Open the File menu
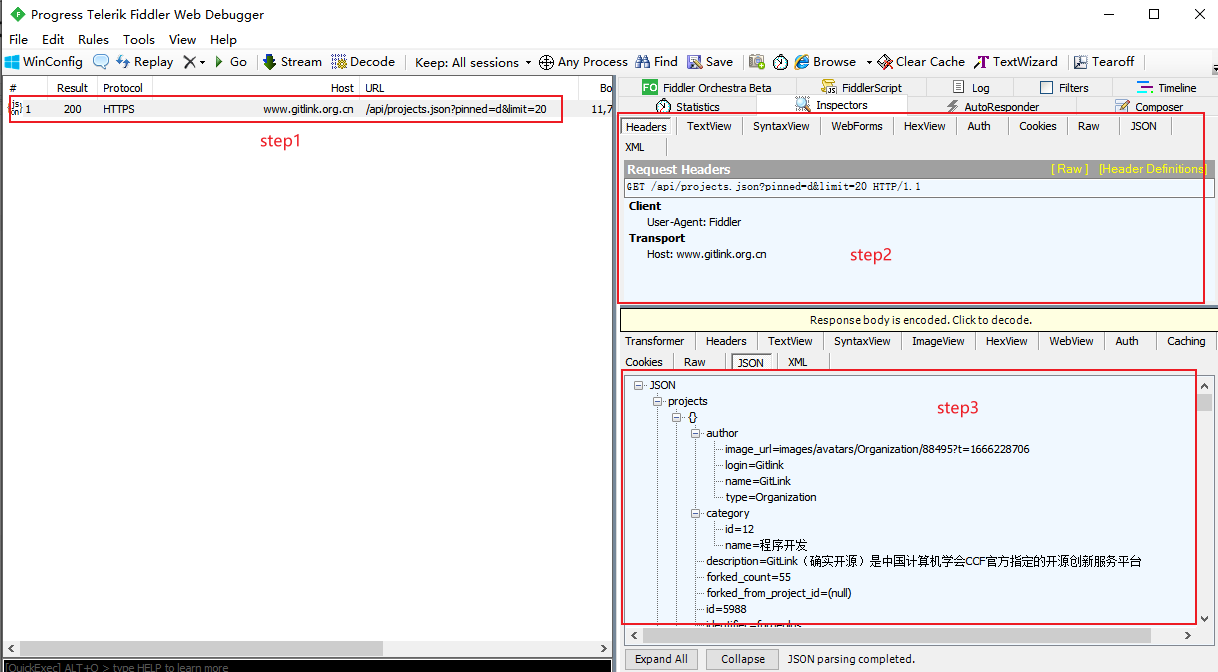 tap(18, 39)
